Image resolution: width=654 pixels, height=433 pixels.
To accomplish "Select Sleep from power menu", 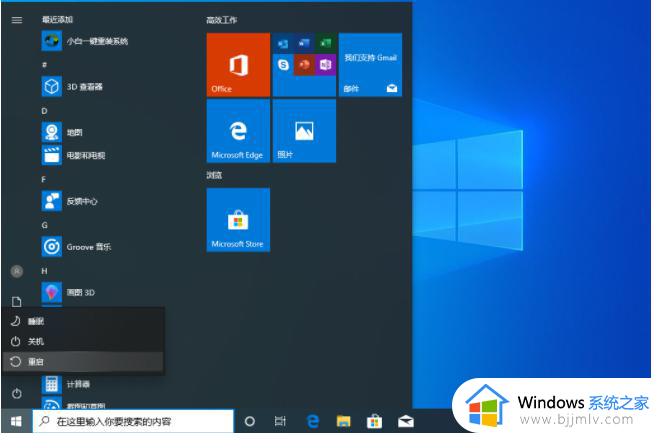I will click(x=83, y=321).
